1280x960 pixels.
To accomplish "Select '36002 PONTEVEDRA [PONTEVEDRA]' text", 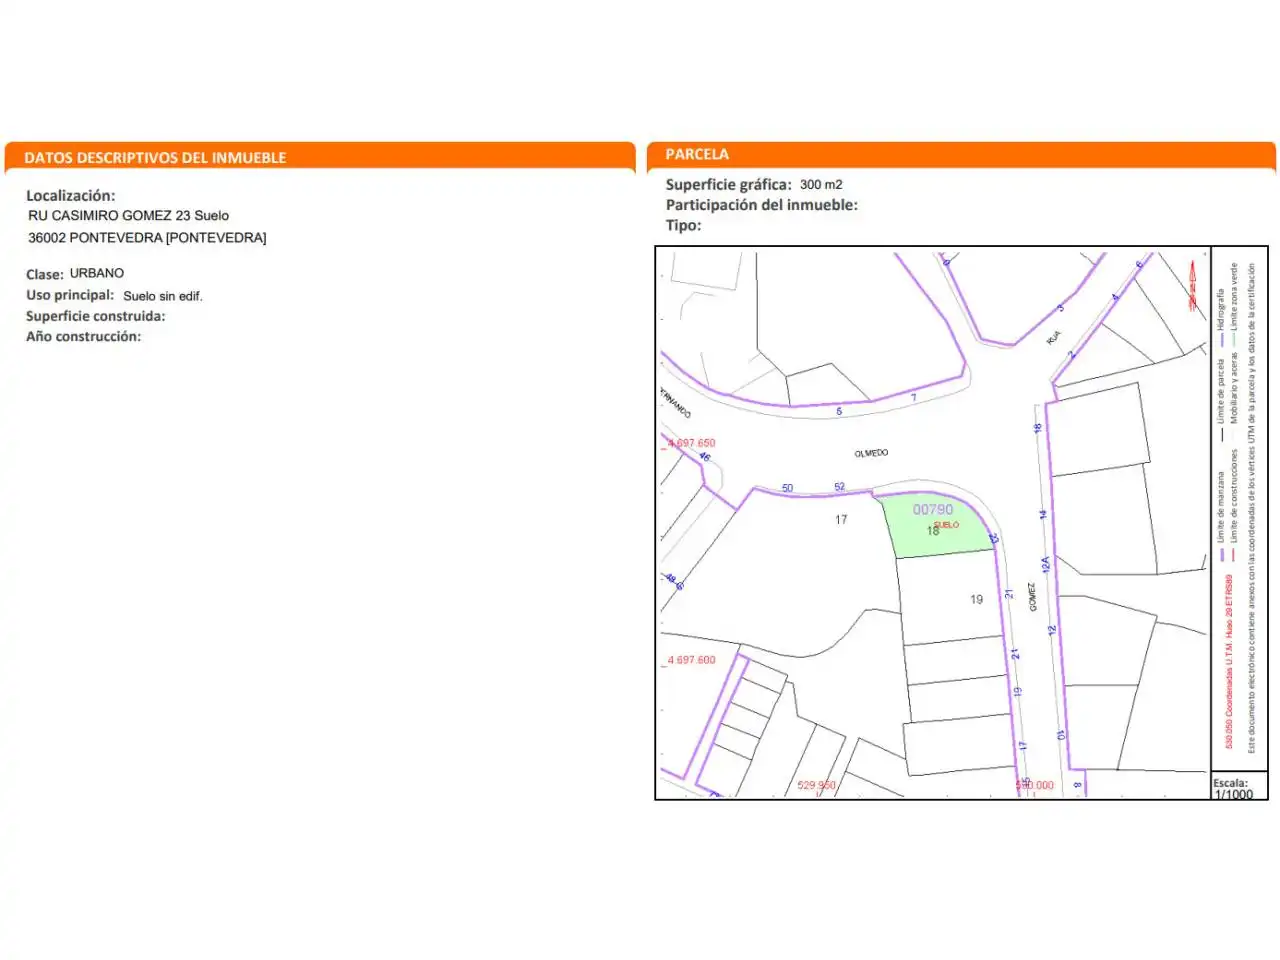I will coord(147,238).
